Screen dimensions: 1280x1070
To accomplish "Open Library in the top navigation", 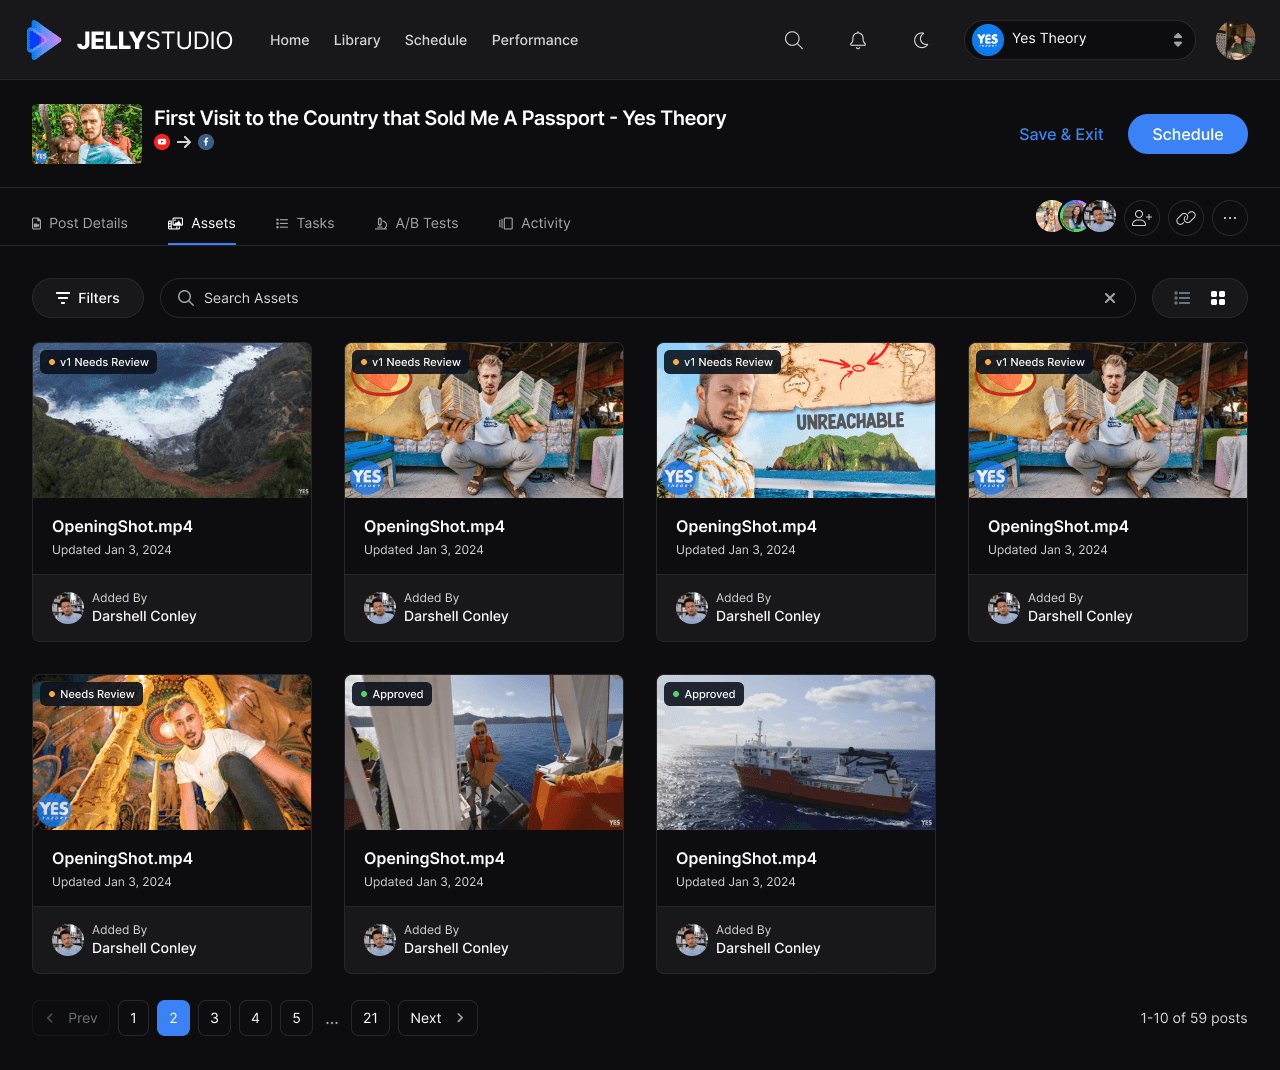I will [x=357, y=40].
